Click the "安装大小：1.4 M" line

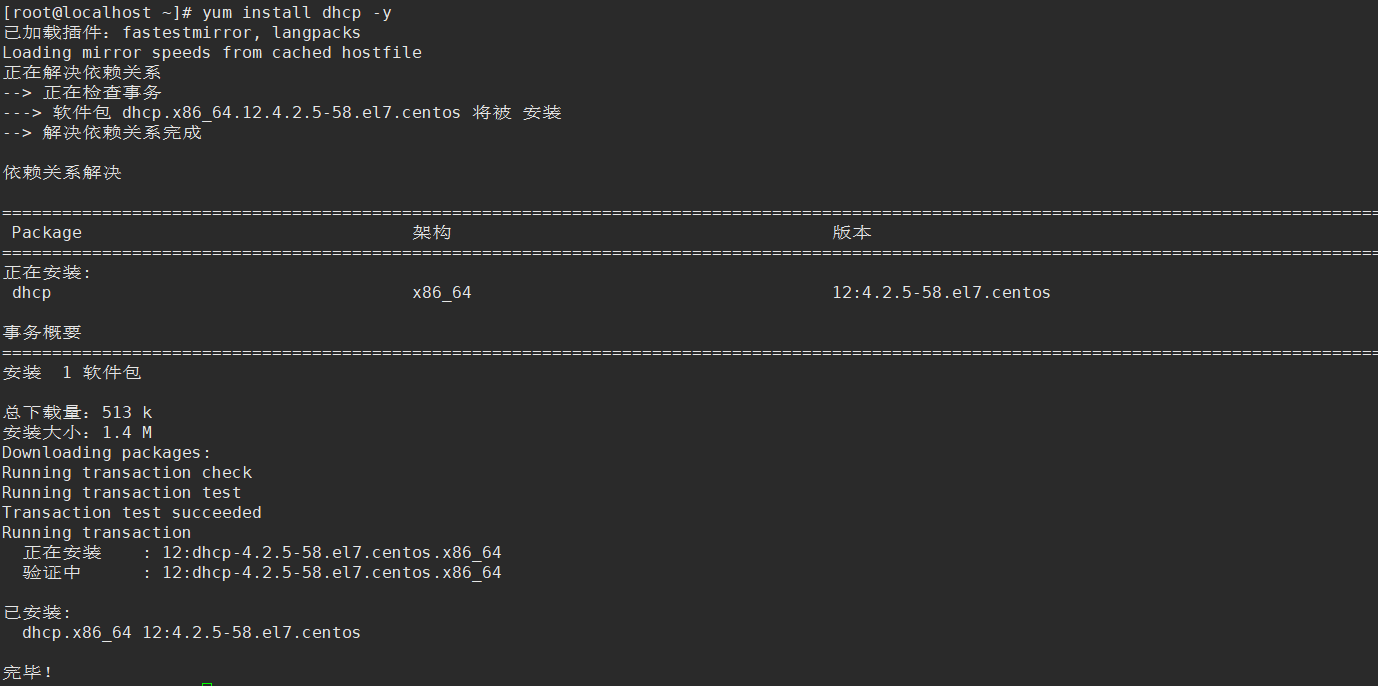click(x=77, y=432)
